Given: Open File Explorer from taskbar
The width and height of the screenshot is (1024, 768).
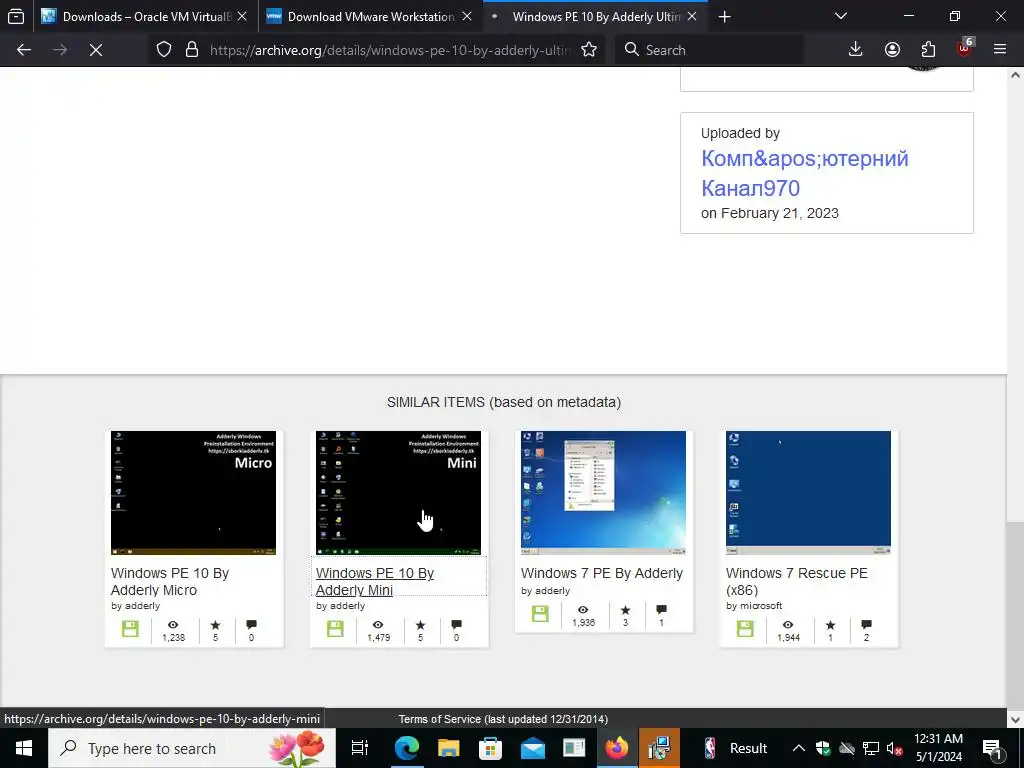Looking at the screenshot, I should [x=449, y=748].
